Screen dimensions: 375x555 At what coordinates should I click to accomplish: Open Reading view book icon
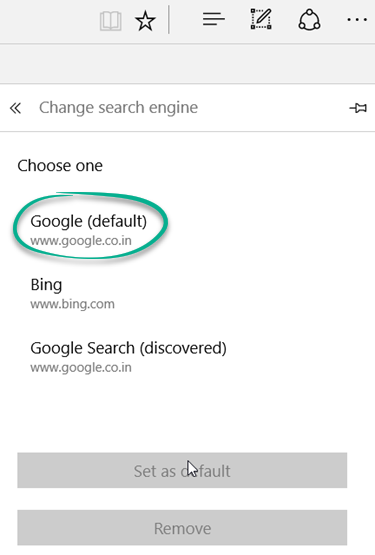pyautogui.click(x=110, y=21)
